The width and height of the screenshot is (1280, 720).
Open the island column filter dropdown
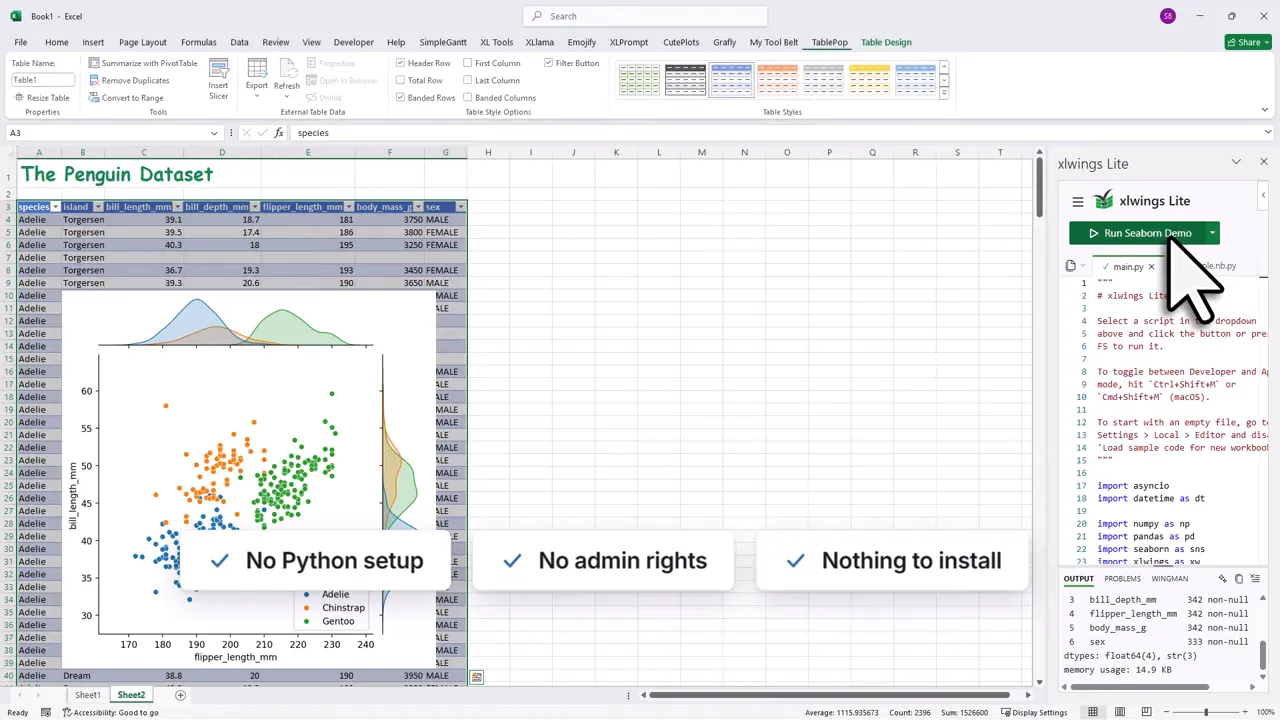click(x=97, y=207)
